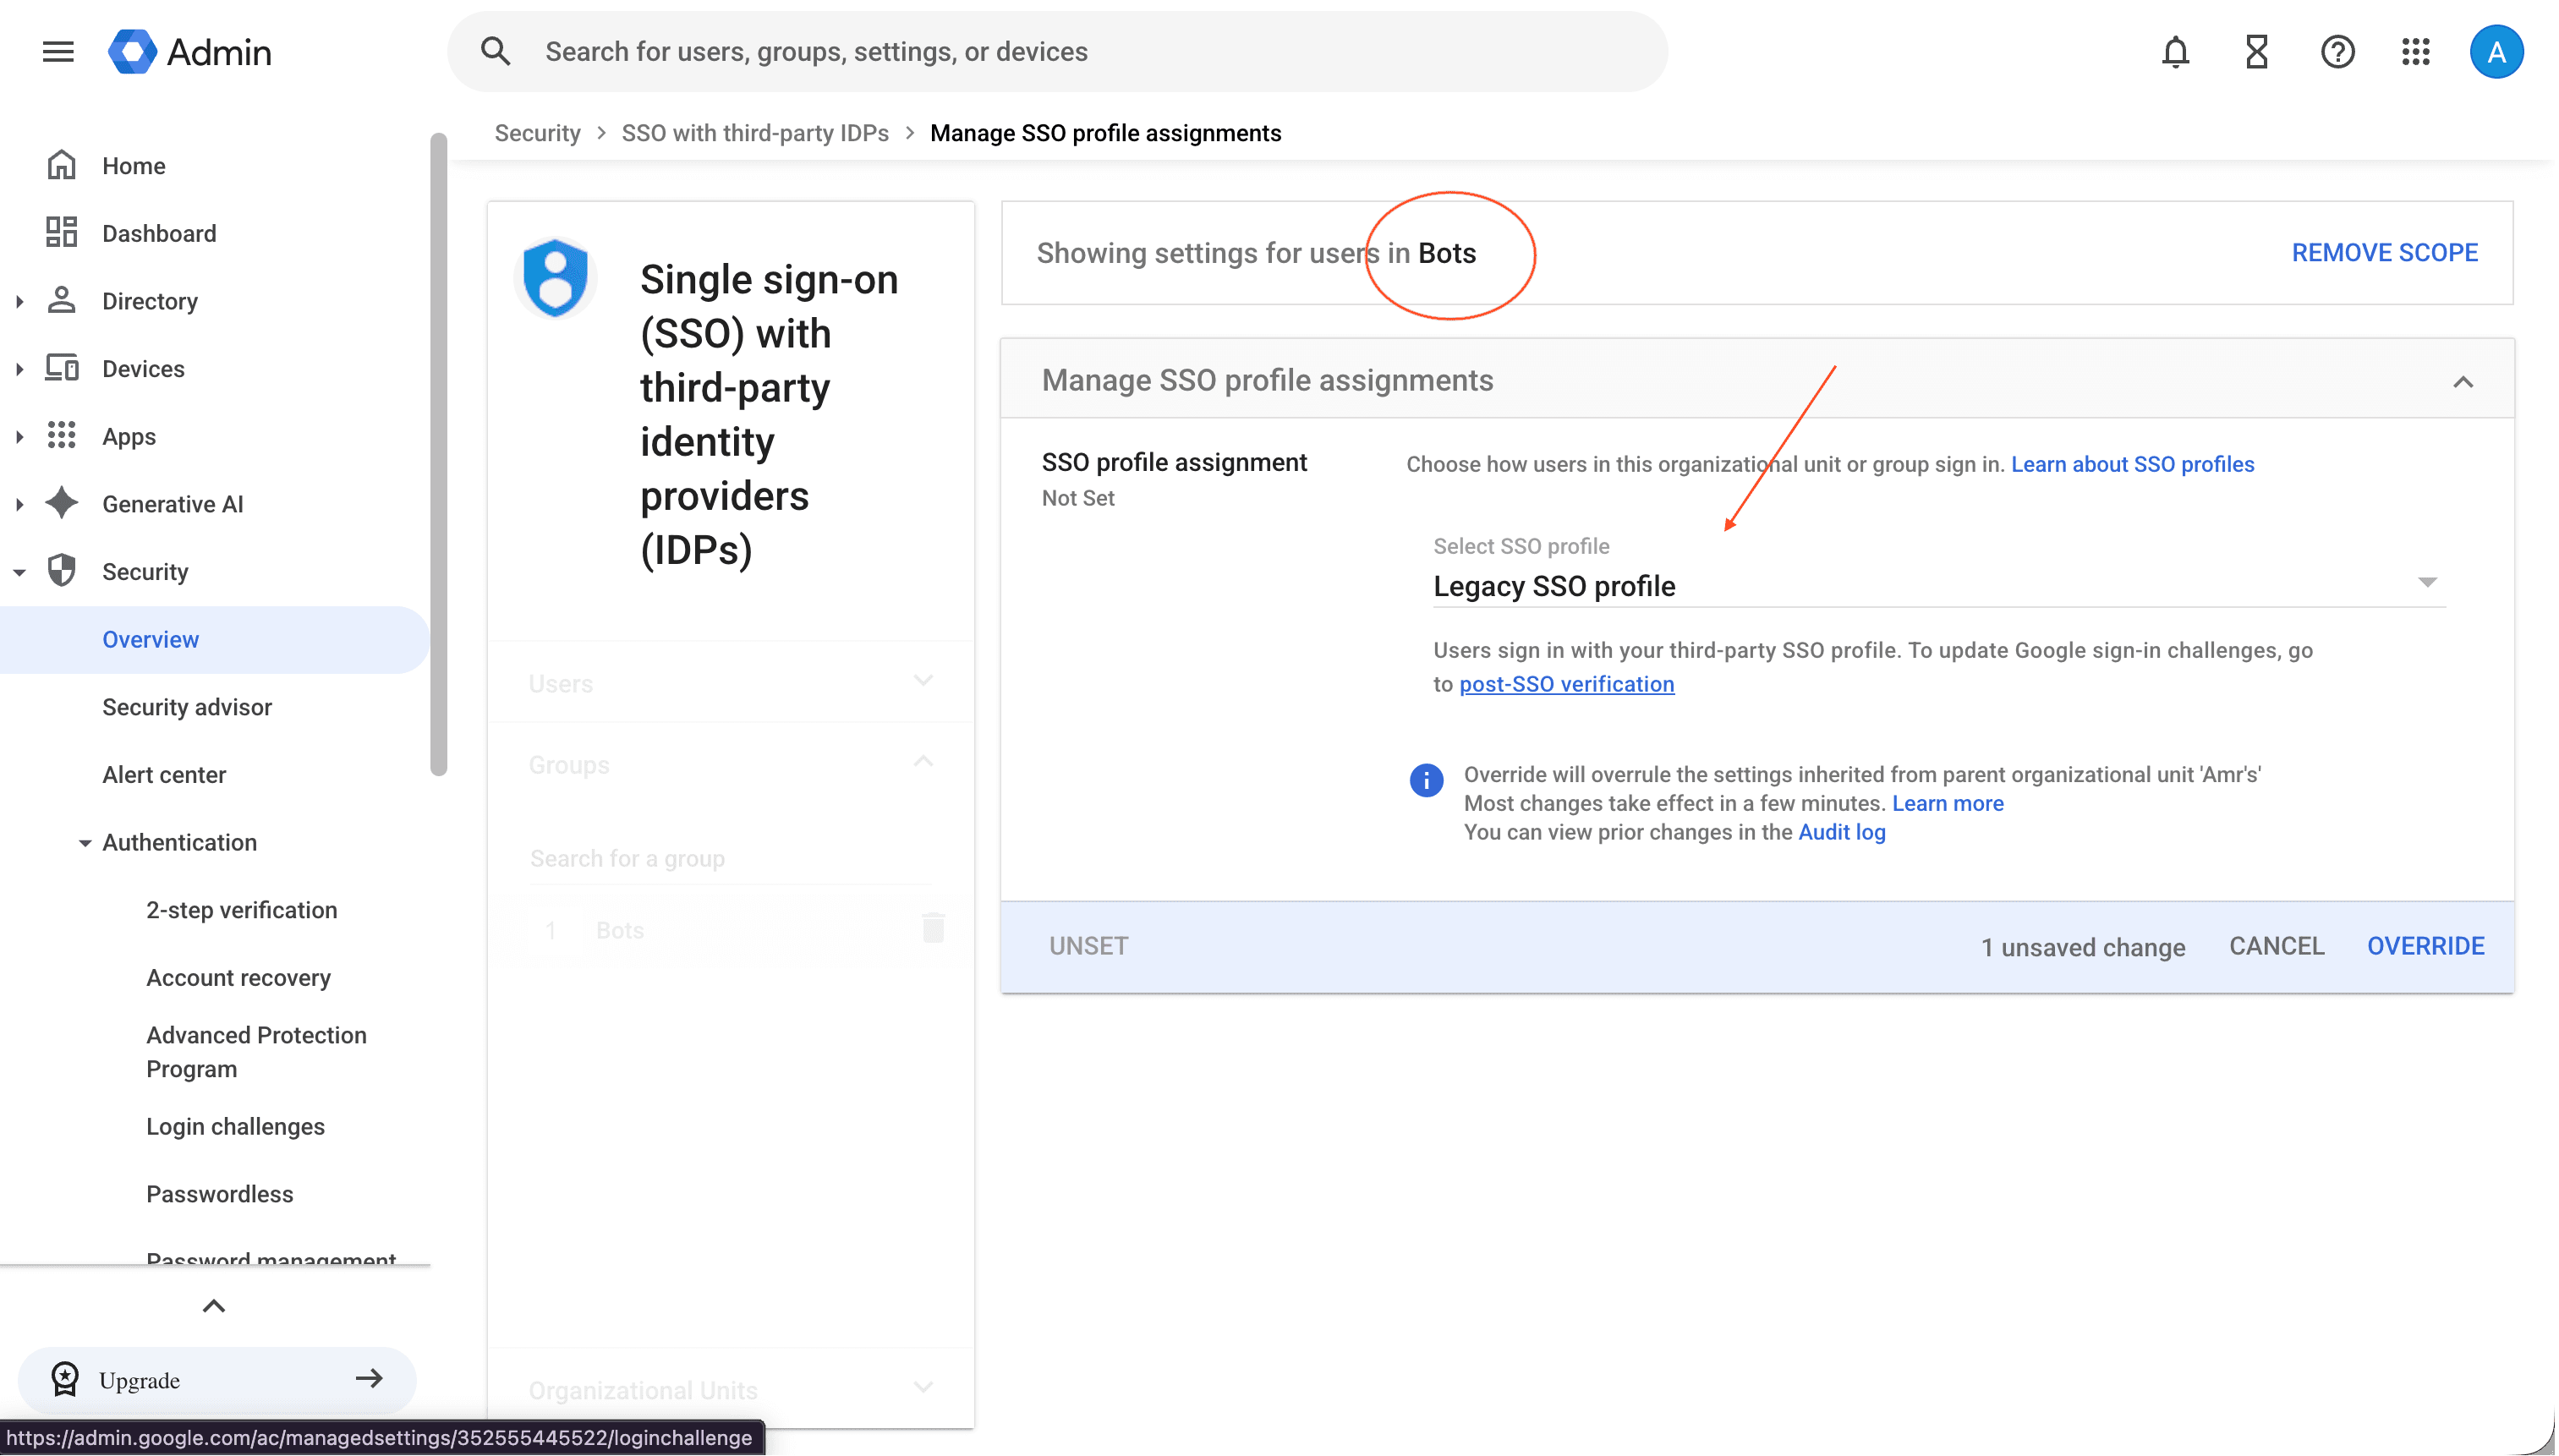Click the Google Admin logo

click(x=190, y=51)
